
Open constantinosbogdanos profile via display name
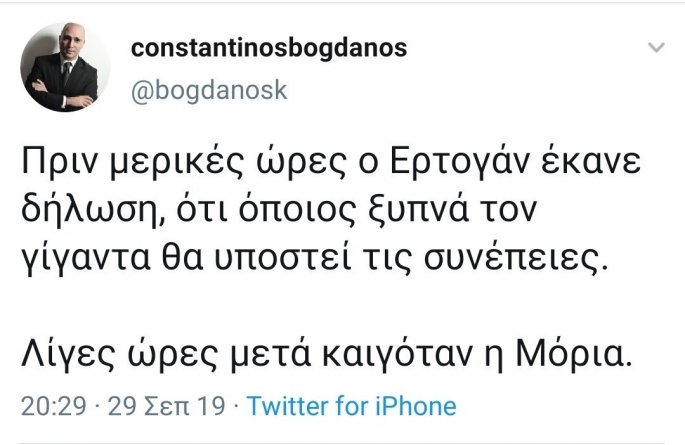(x=269, y=48)
